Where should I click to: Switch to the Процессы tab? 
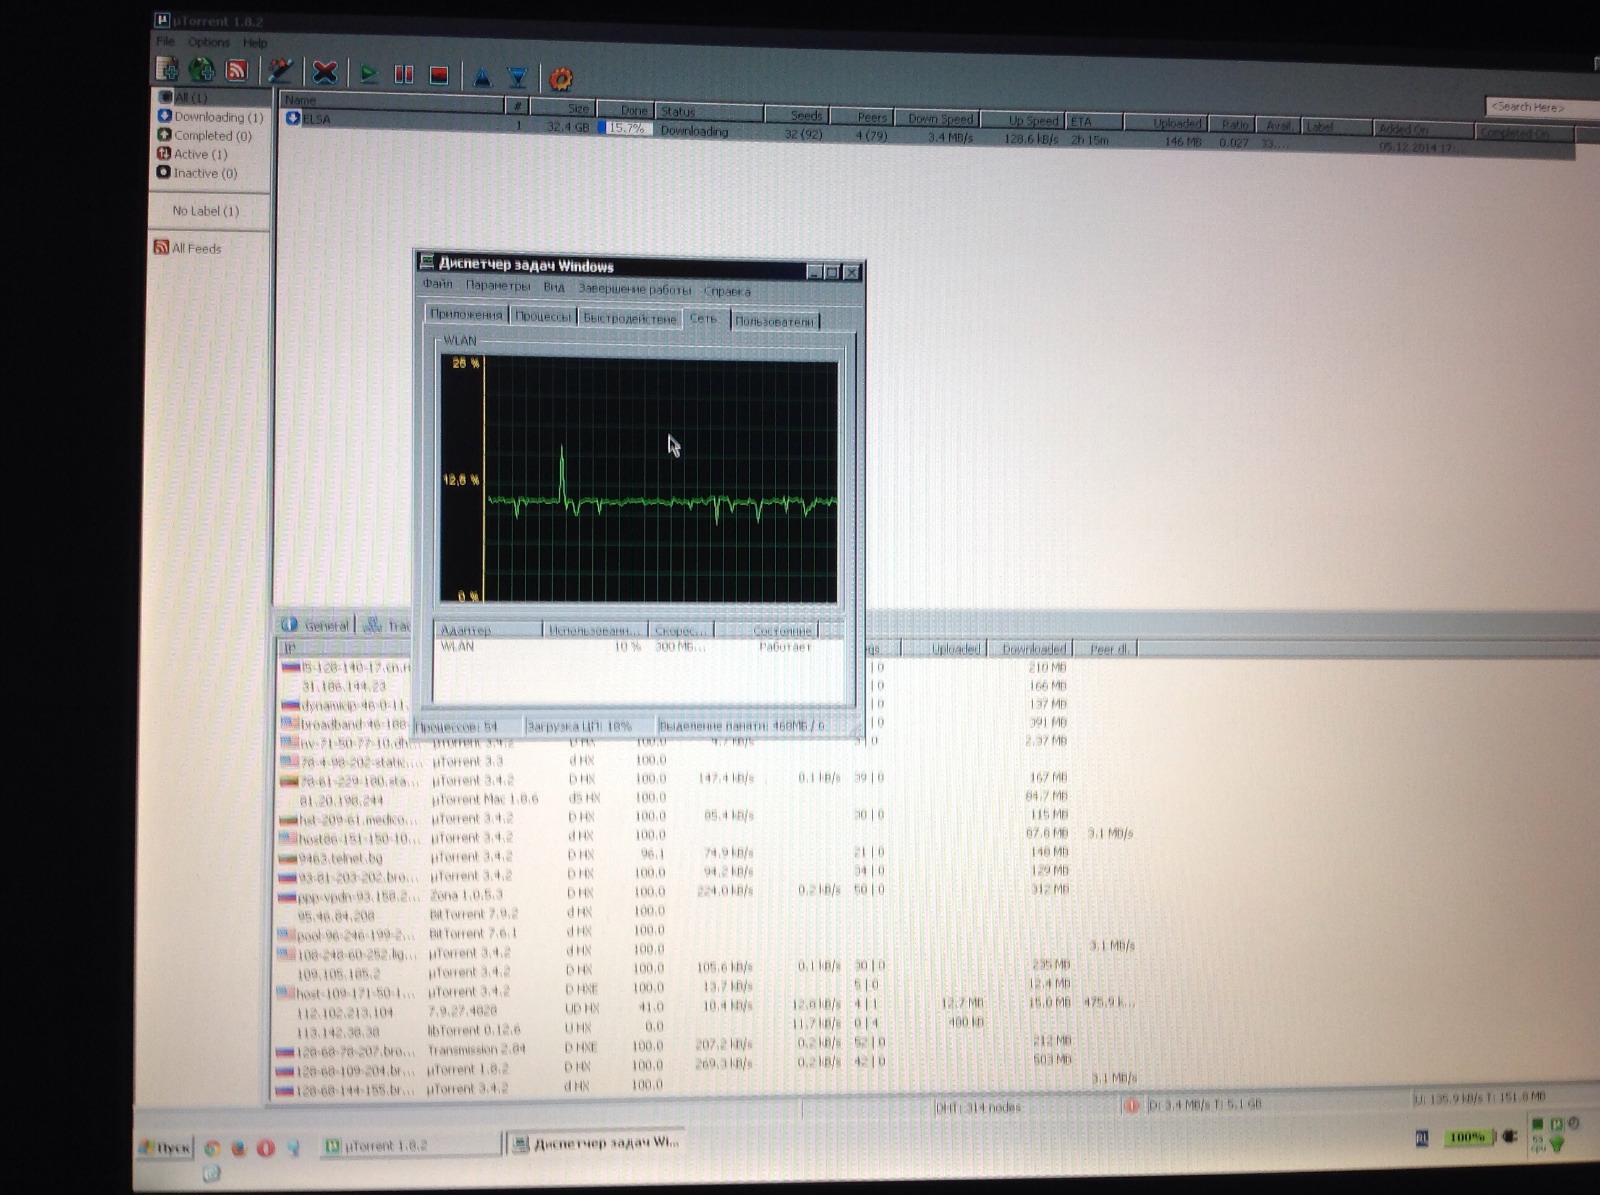[x=543, y=316]
